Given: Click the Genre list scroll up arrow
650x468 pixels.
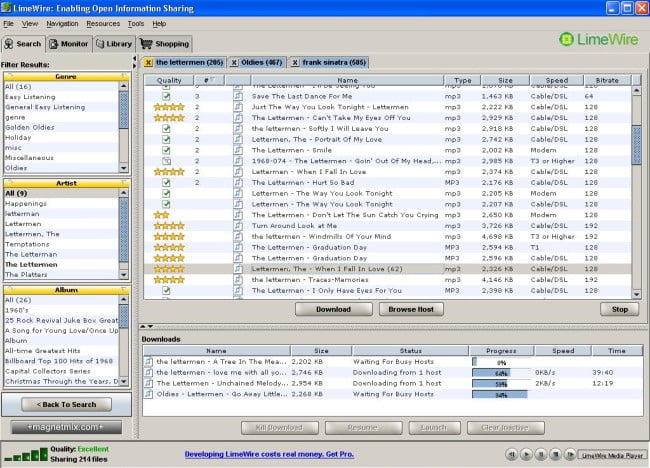Looking at the screenshot, I should click(x=124, y=86).
